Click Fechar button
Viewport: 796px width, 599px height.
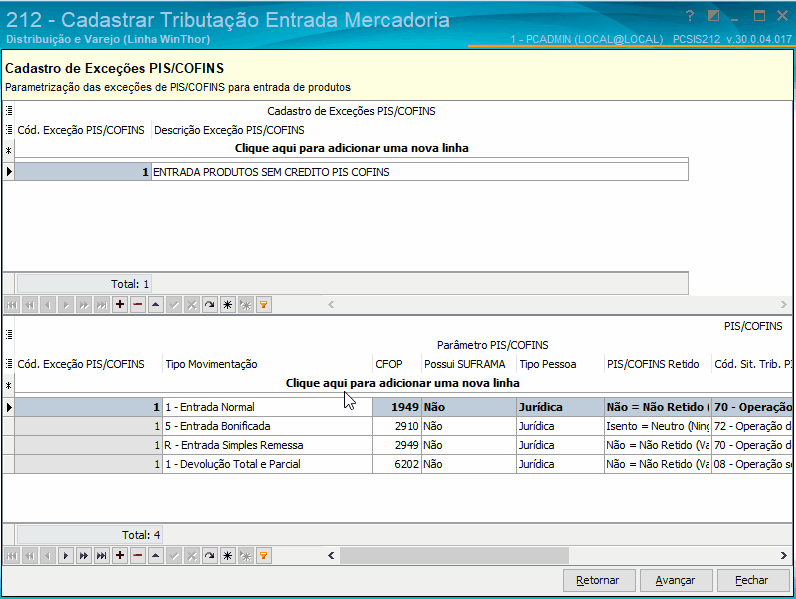(752, 580)
